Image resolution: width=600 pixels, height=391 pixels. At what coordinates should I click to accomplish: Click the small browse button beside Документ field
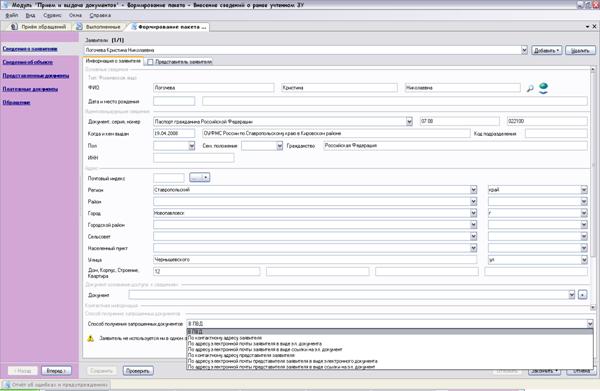[582, 295]
